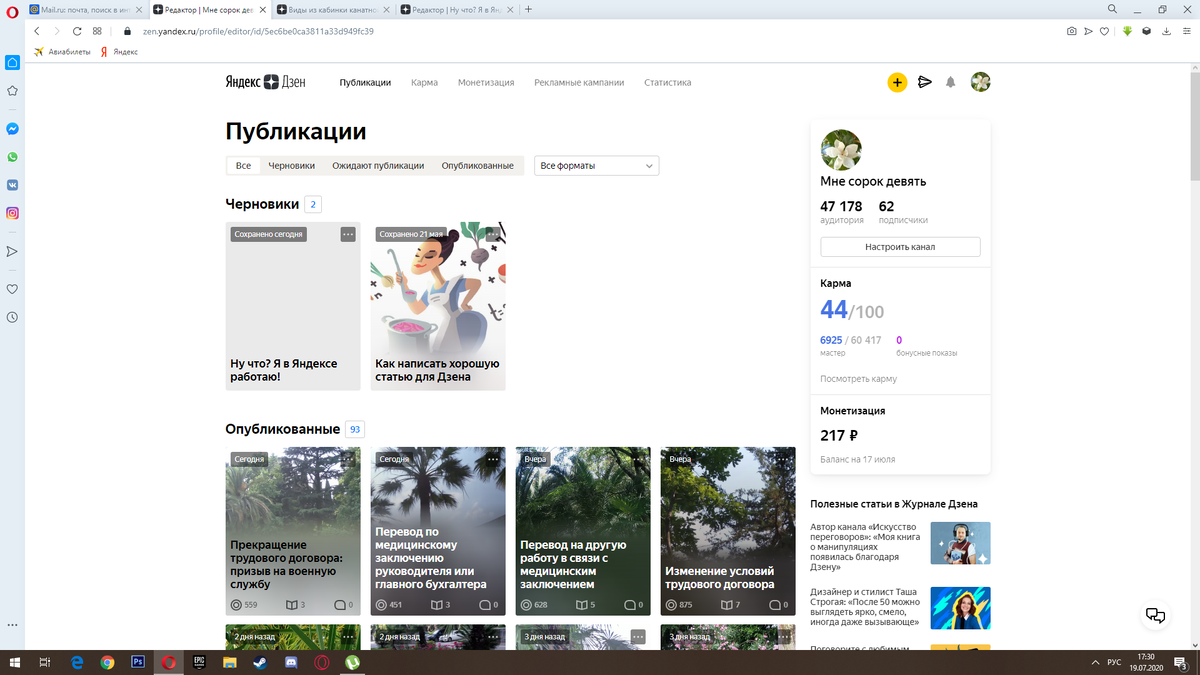Open the "Статистика" navigation item

tap(667, 82)
